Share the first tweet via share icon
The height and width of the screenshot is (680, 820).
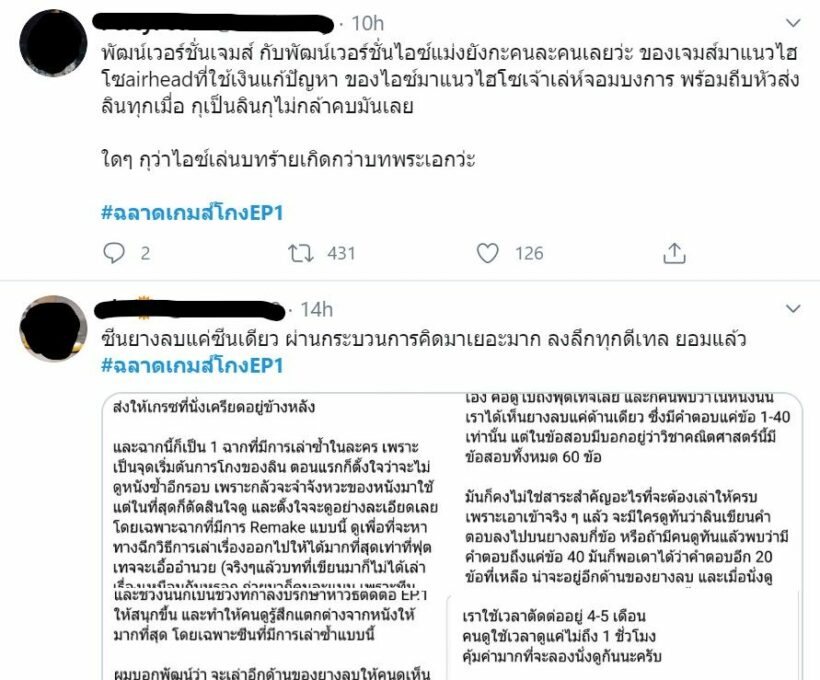674,253
